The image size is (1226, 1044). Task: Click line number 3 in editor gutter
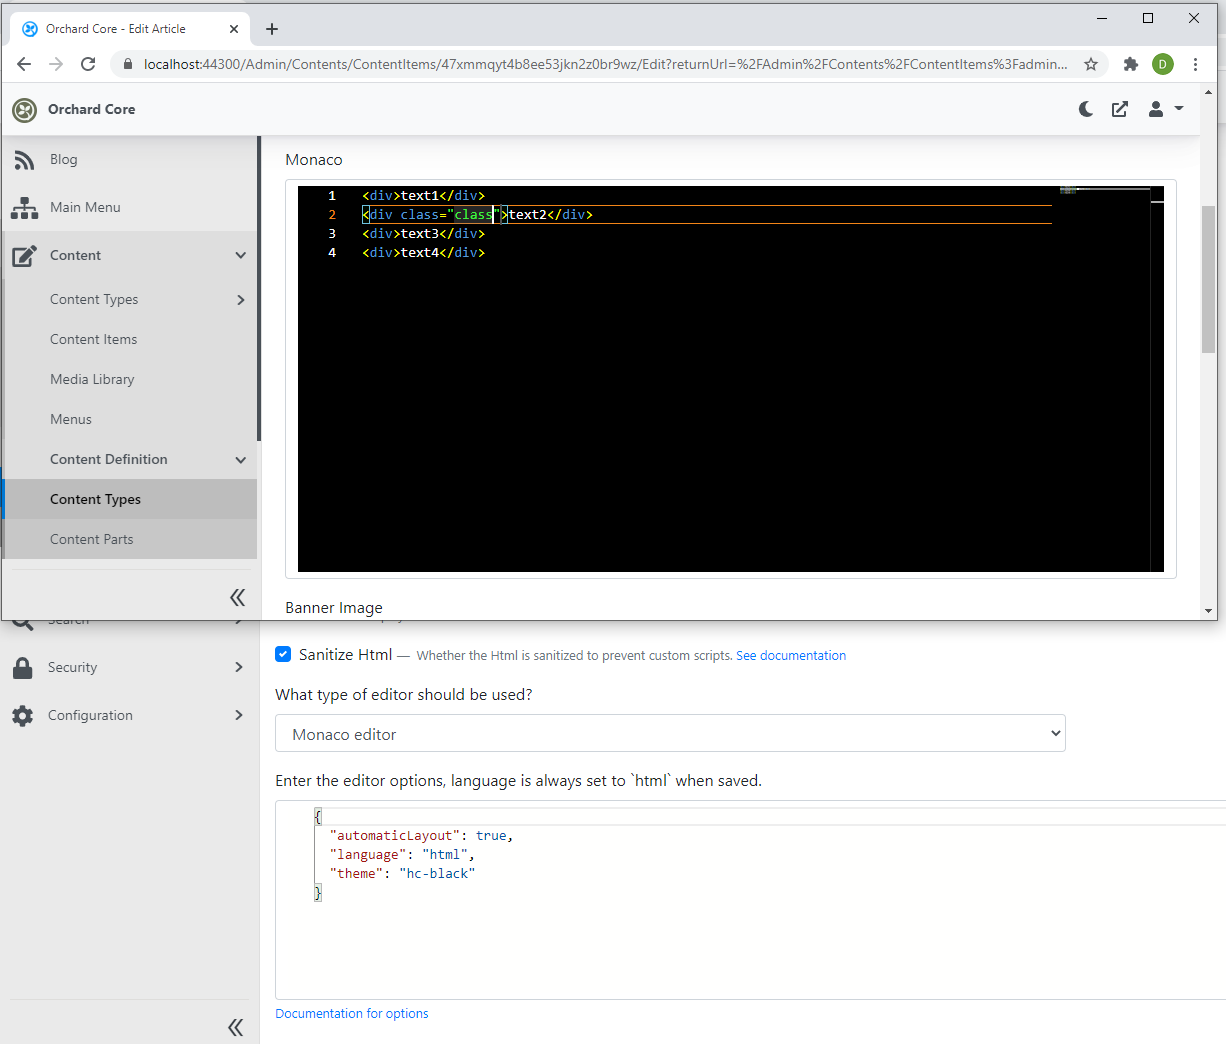tap(332, 234)
